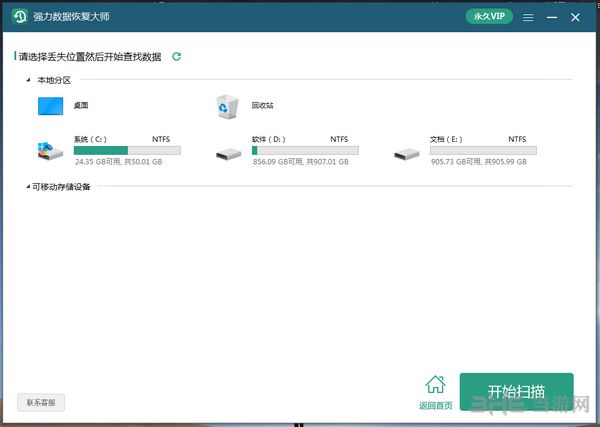Collapse the 本地分区 section

28,80
